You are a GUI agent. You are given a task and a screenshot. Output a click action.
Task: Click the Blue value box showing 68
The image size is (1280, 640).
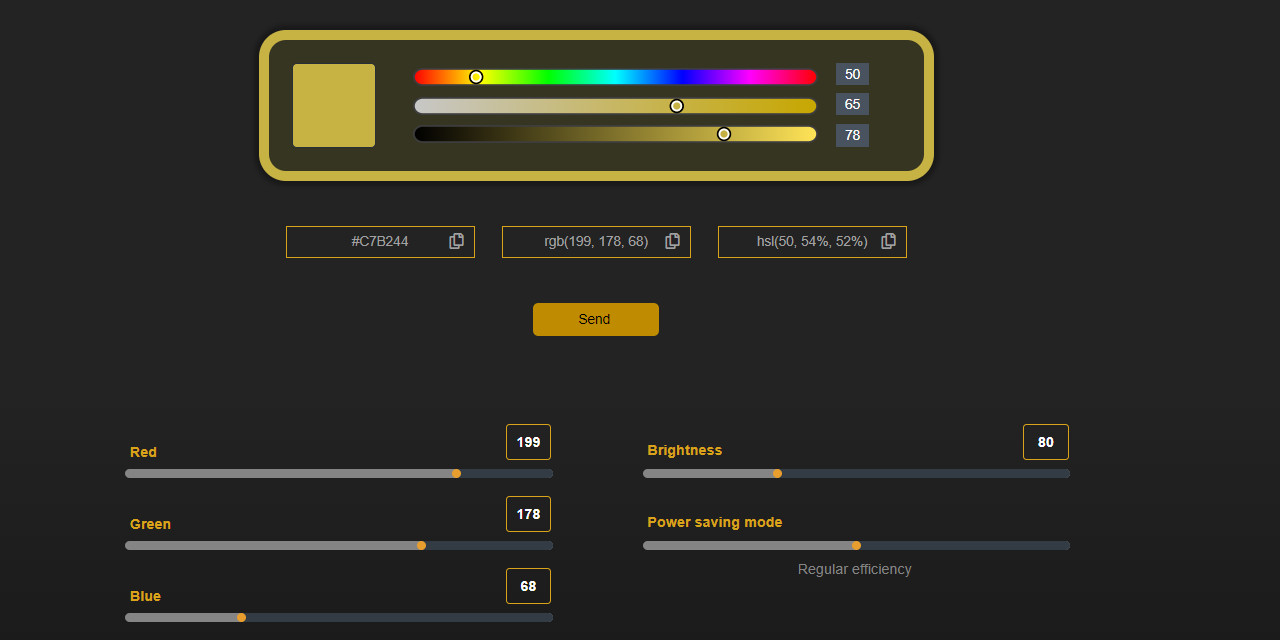pyautogui.click(x=528, y=585)
